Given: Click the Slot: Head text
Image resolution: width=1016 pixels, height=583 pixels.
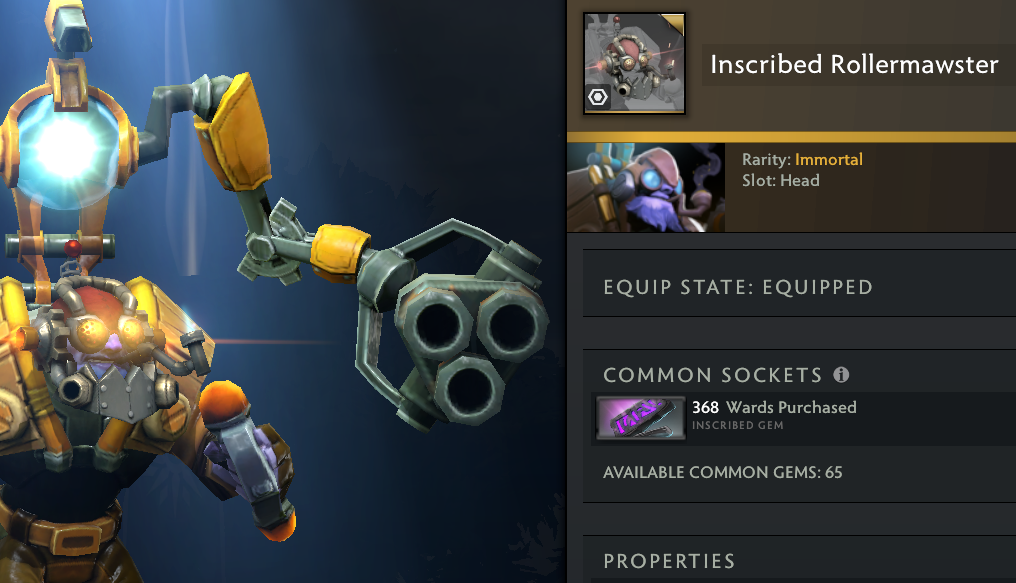Looking at the screenshot, I should point(781,181).
